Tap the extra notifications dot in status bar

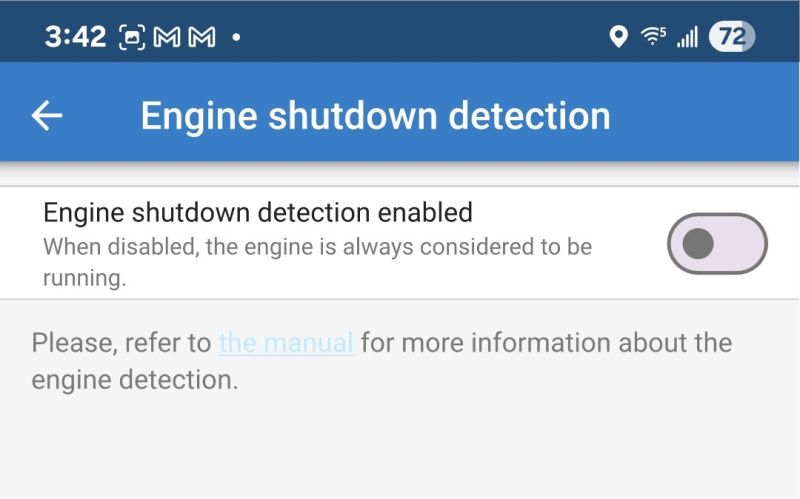pyautogui.click(x=236, y=37)
